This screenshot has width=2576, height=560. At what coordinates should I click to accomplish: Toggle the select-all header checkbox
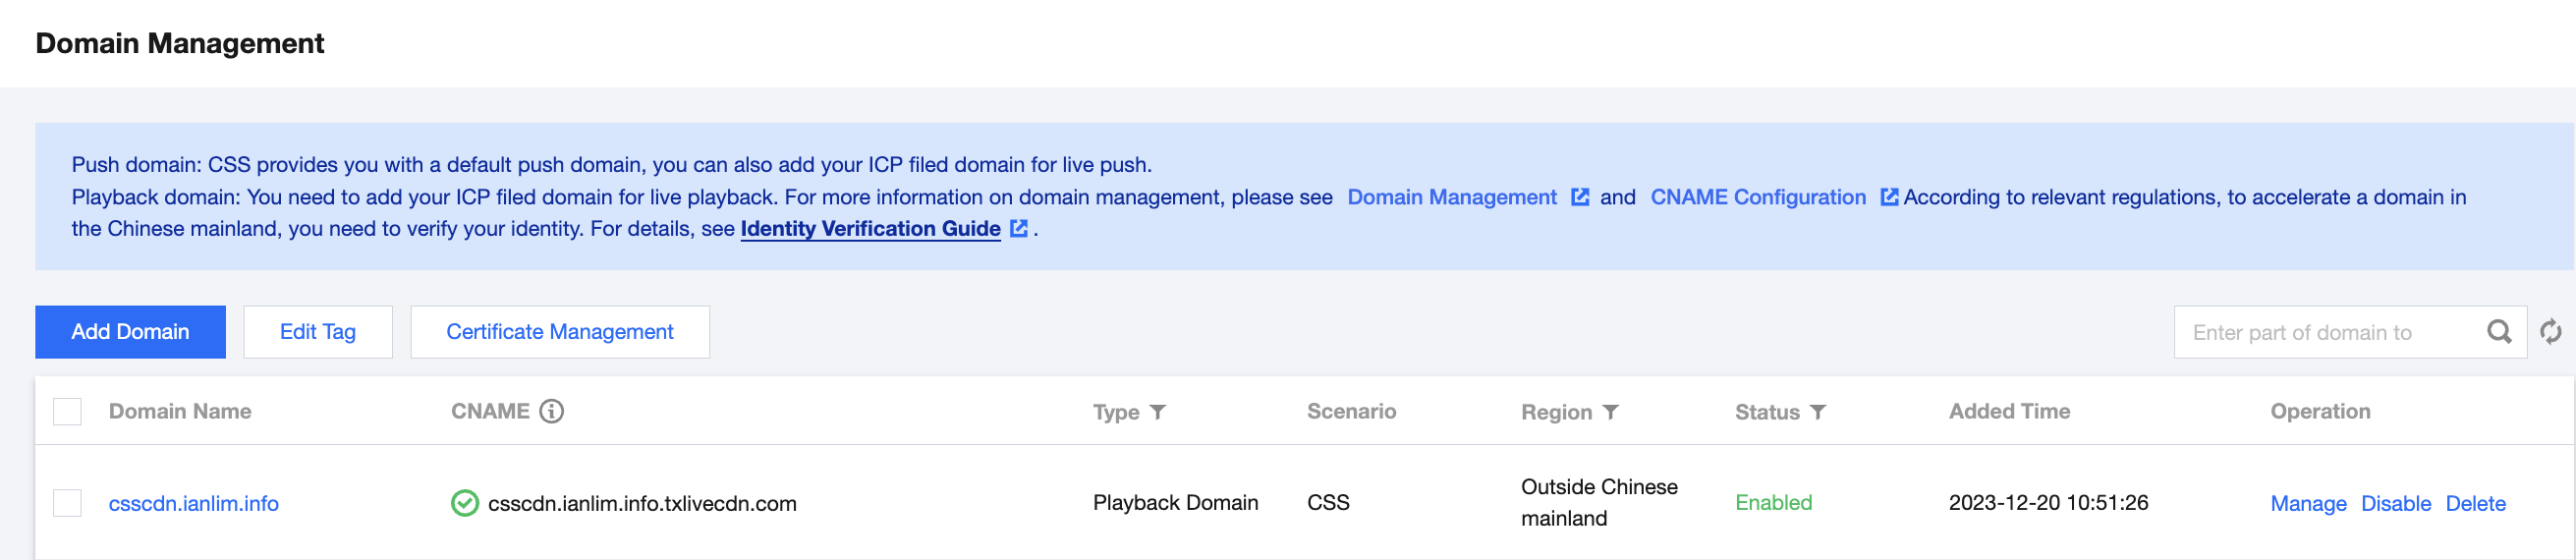pos(67,411)
